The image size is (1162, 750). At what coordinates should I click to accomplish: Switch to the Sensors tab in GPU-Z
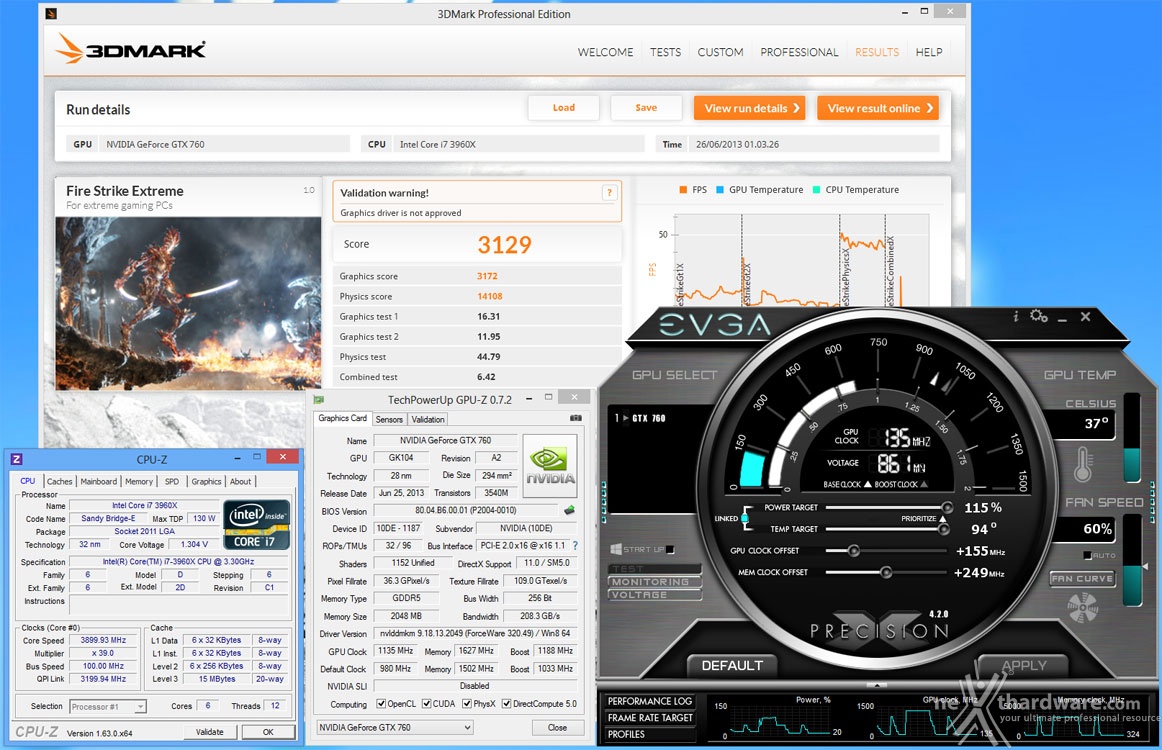[389, 419]
